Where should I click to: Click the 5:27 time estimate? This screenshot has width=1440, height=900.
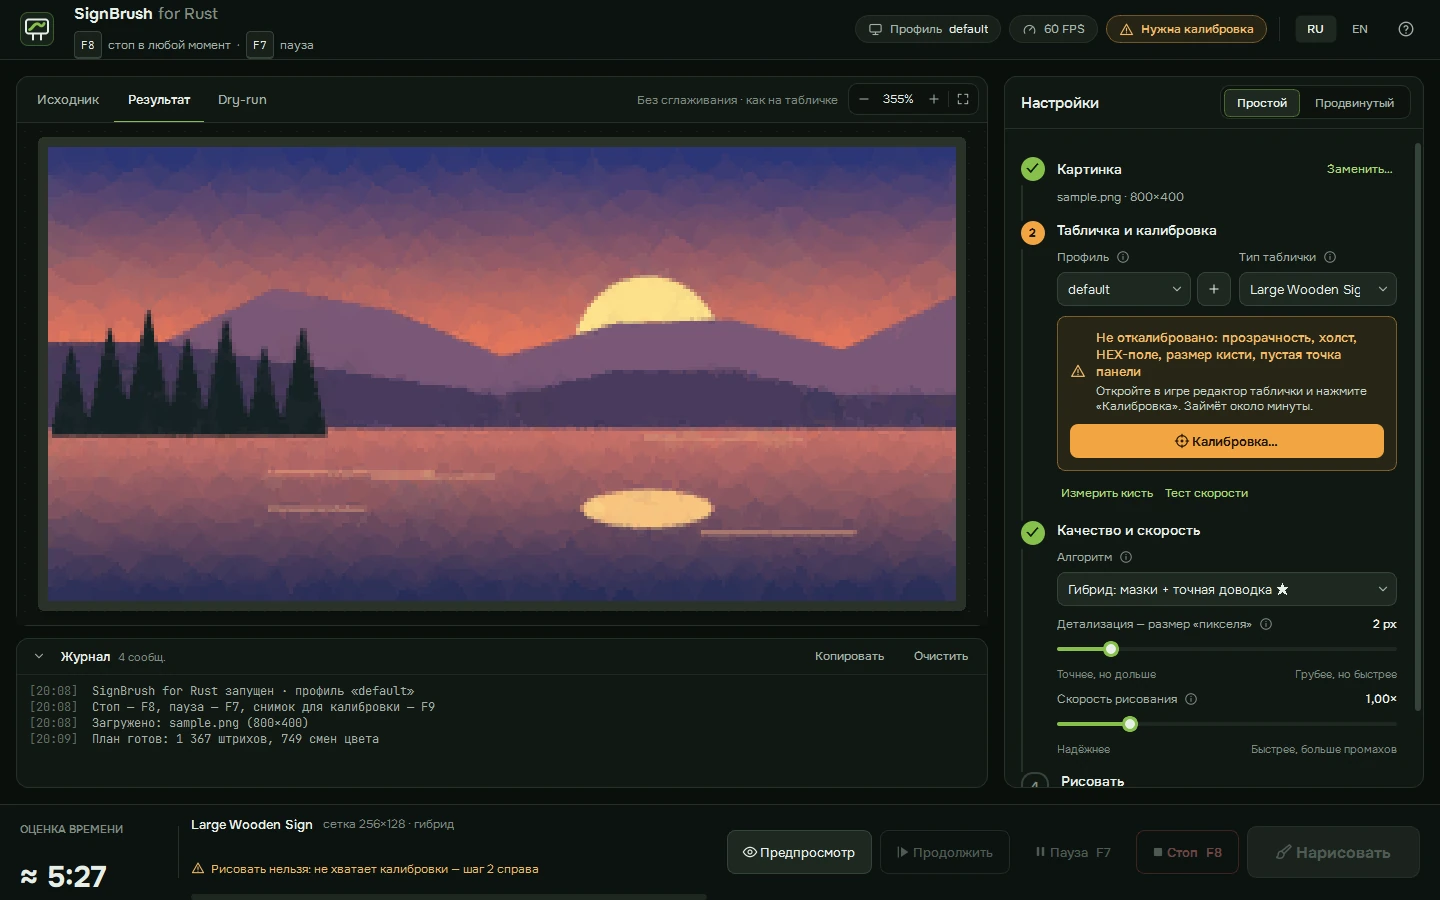coord(63,877)
